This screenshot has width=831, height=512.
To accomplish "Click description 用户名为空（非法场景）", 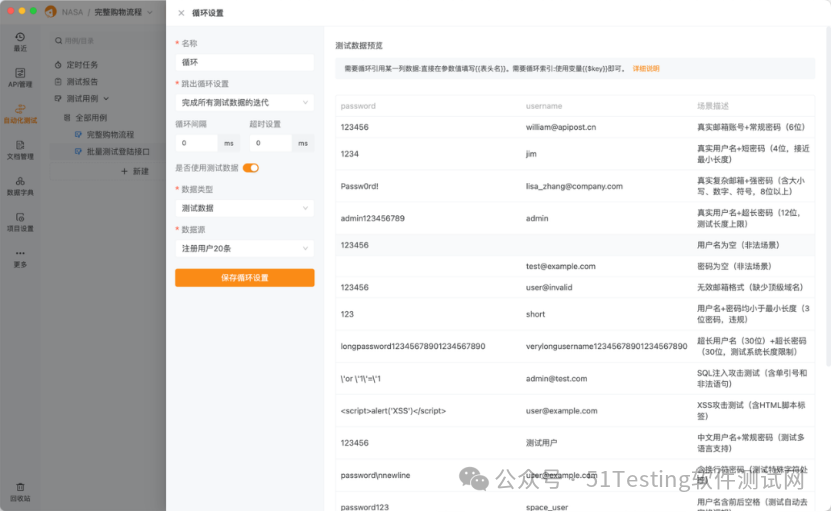I will click(738, 245).
